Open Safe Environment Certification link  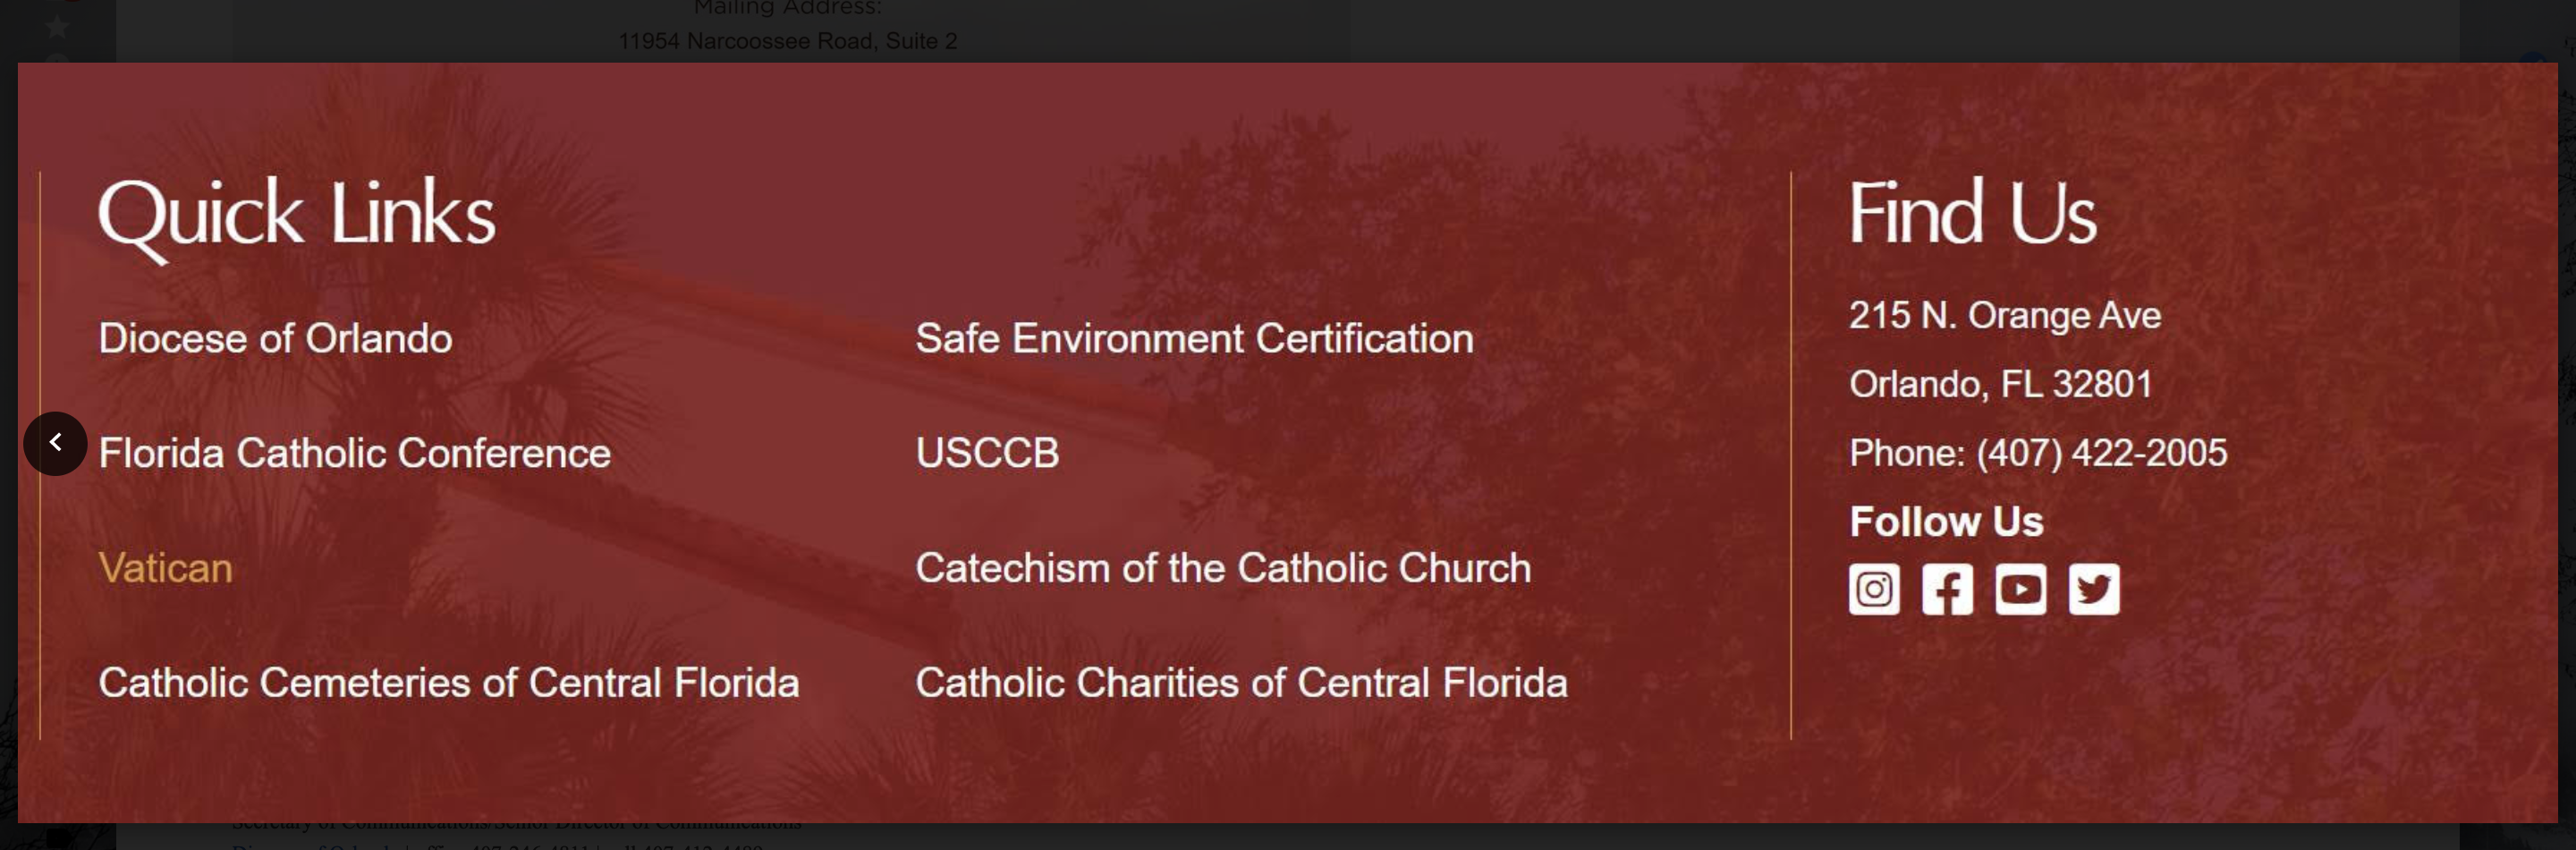[x=1194, y=338]
